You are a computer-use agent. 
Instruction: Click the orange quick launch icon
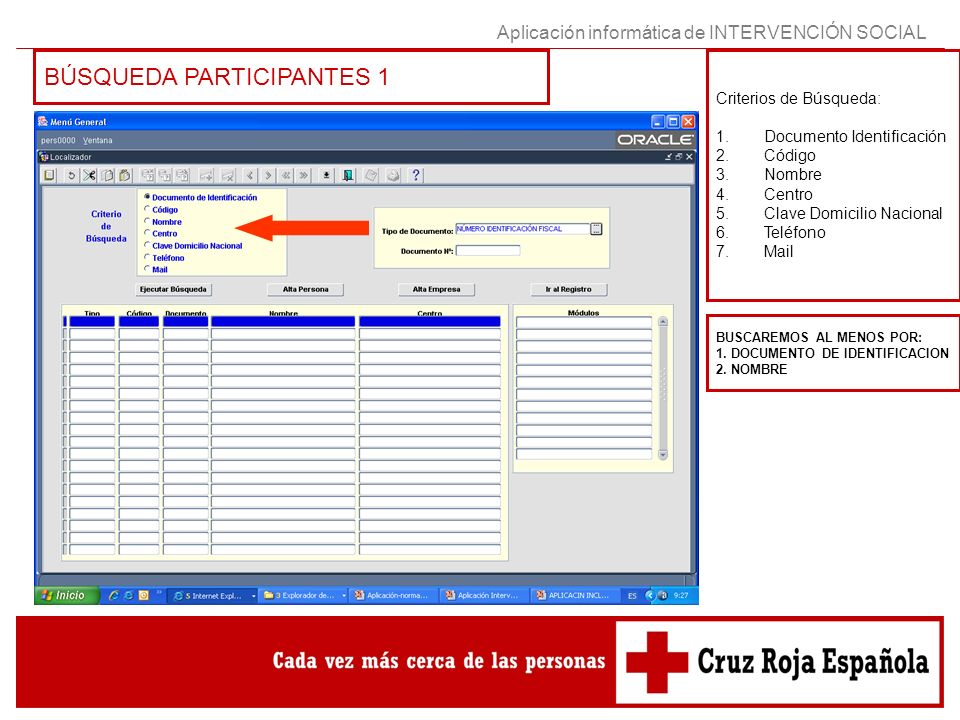pos(143,595)
